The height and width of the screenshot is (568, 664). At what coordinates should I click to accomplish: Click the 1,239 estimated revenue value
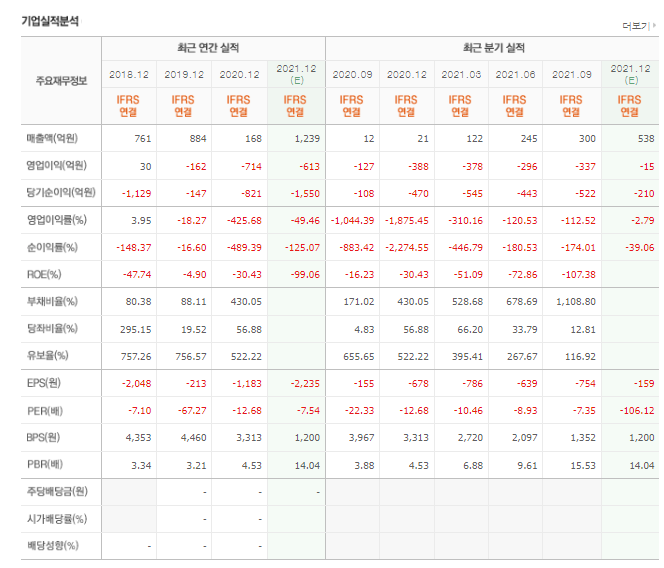(x=307, y=139)
